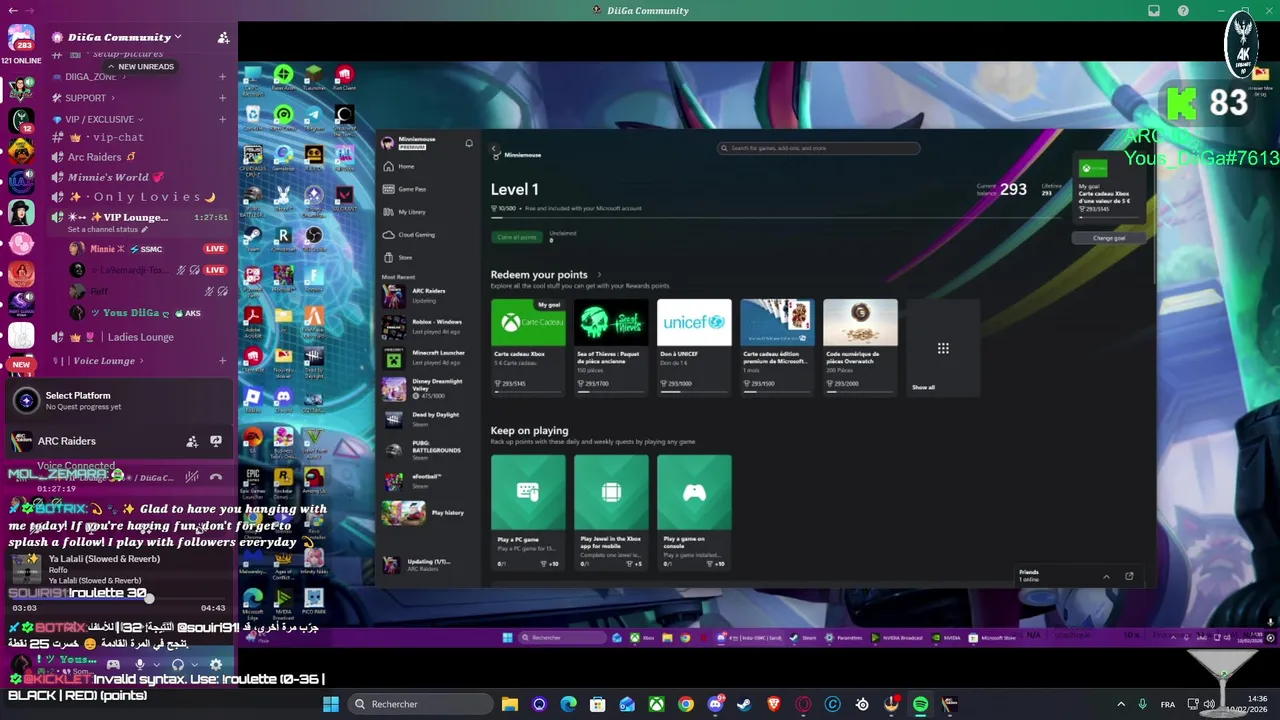Share screen for ARC Raiders activity
The height and width of the screenshot is (720, 1280).
[216, 441]
